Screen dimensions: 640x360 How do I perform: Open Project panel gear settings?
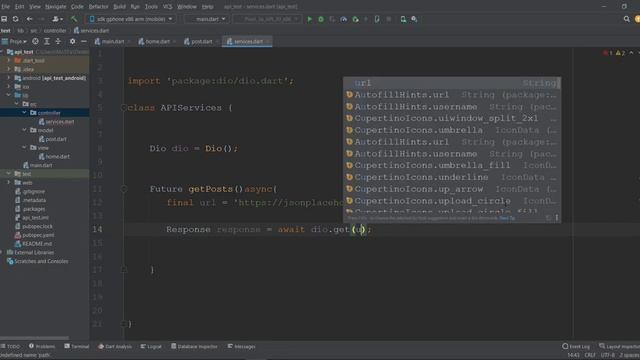72,41
